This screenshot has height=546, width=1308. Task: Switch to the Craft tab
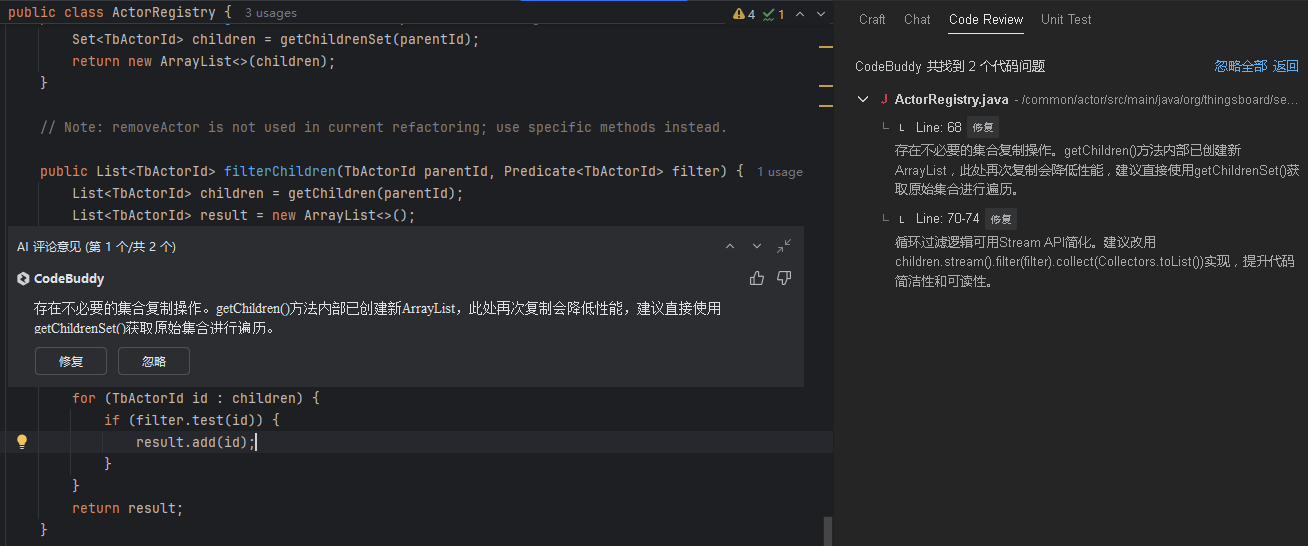872,19
